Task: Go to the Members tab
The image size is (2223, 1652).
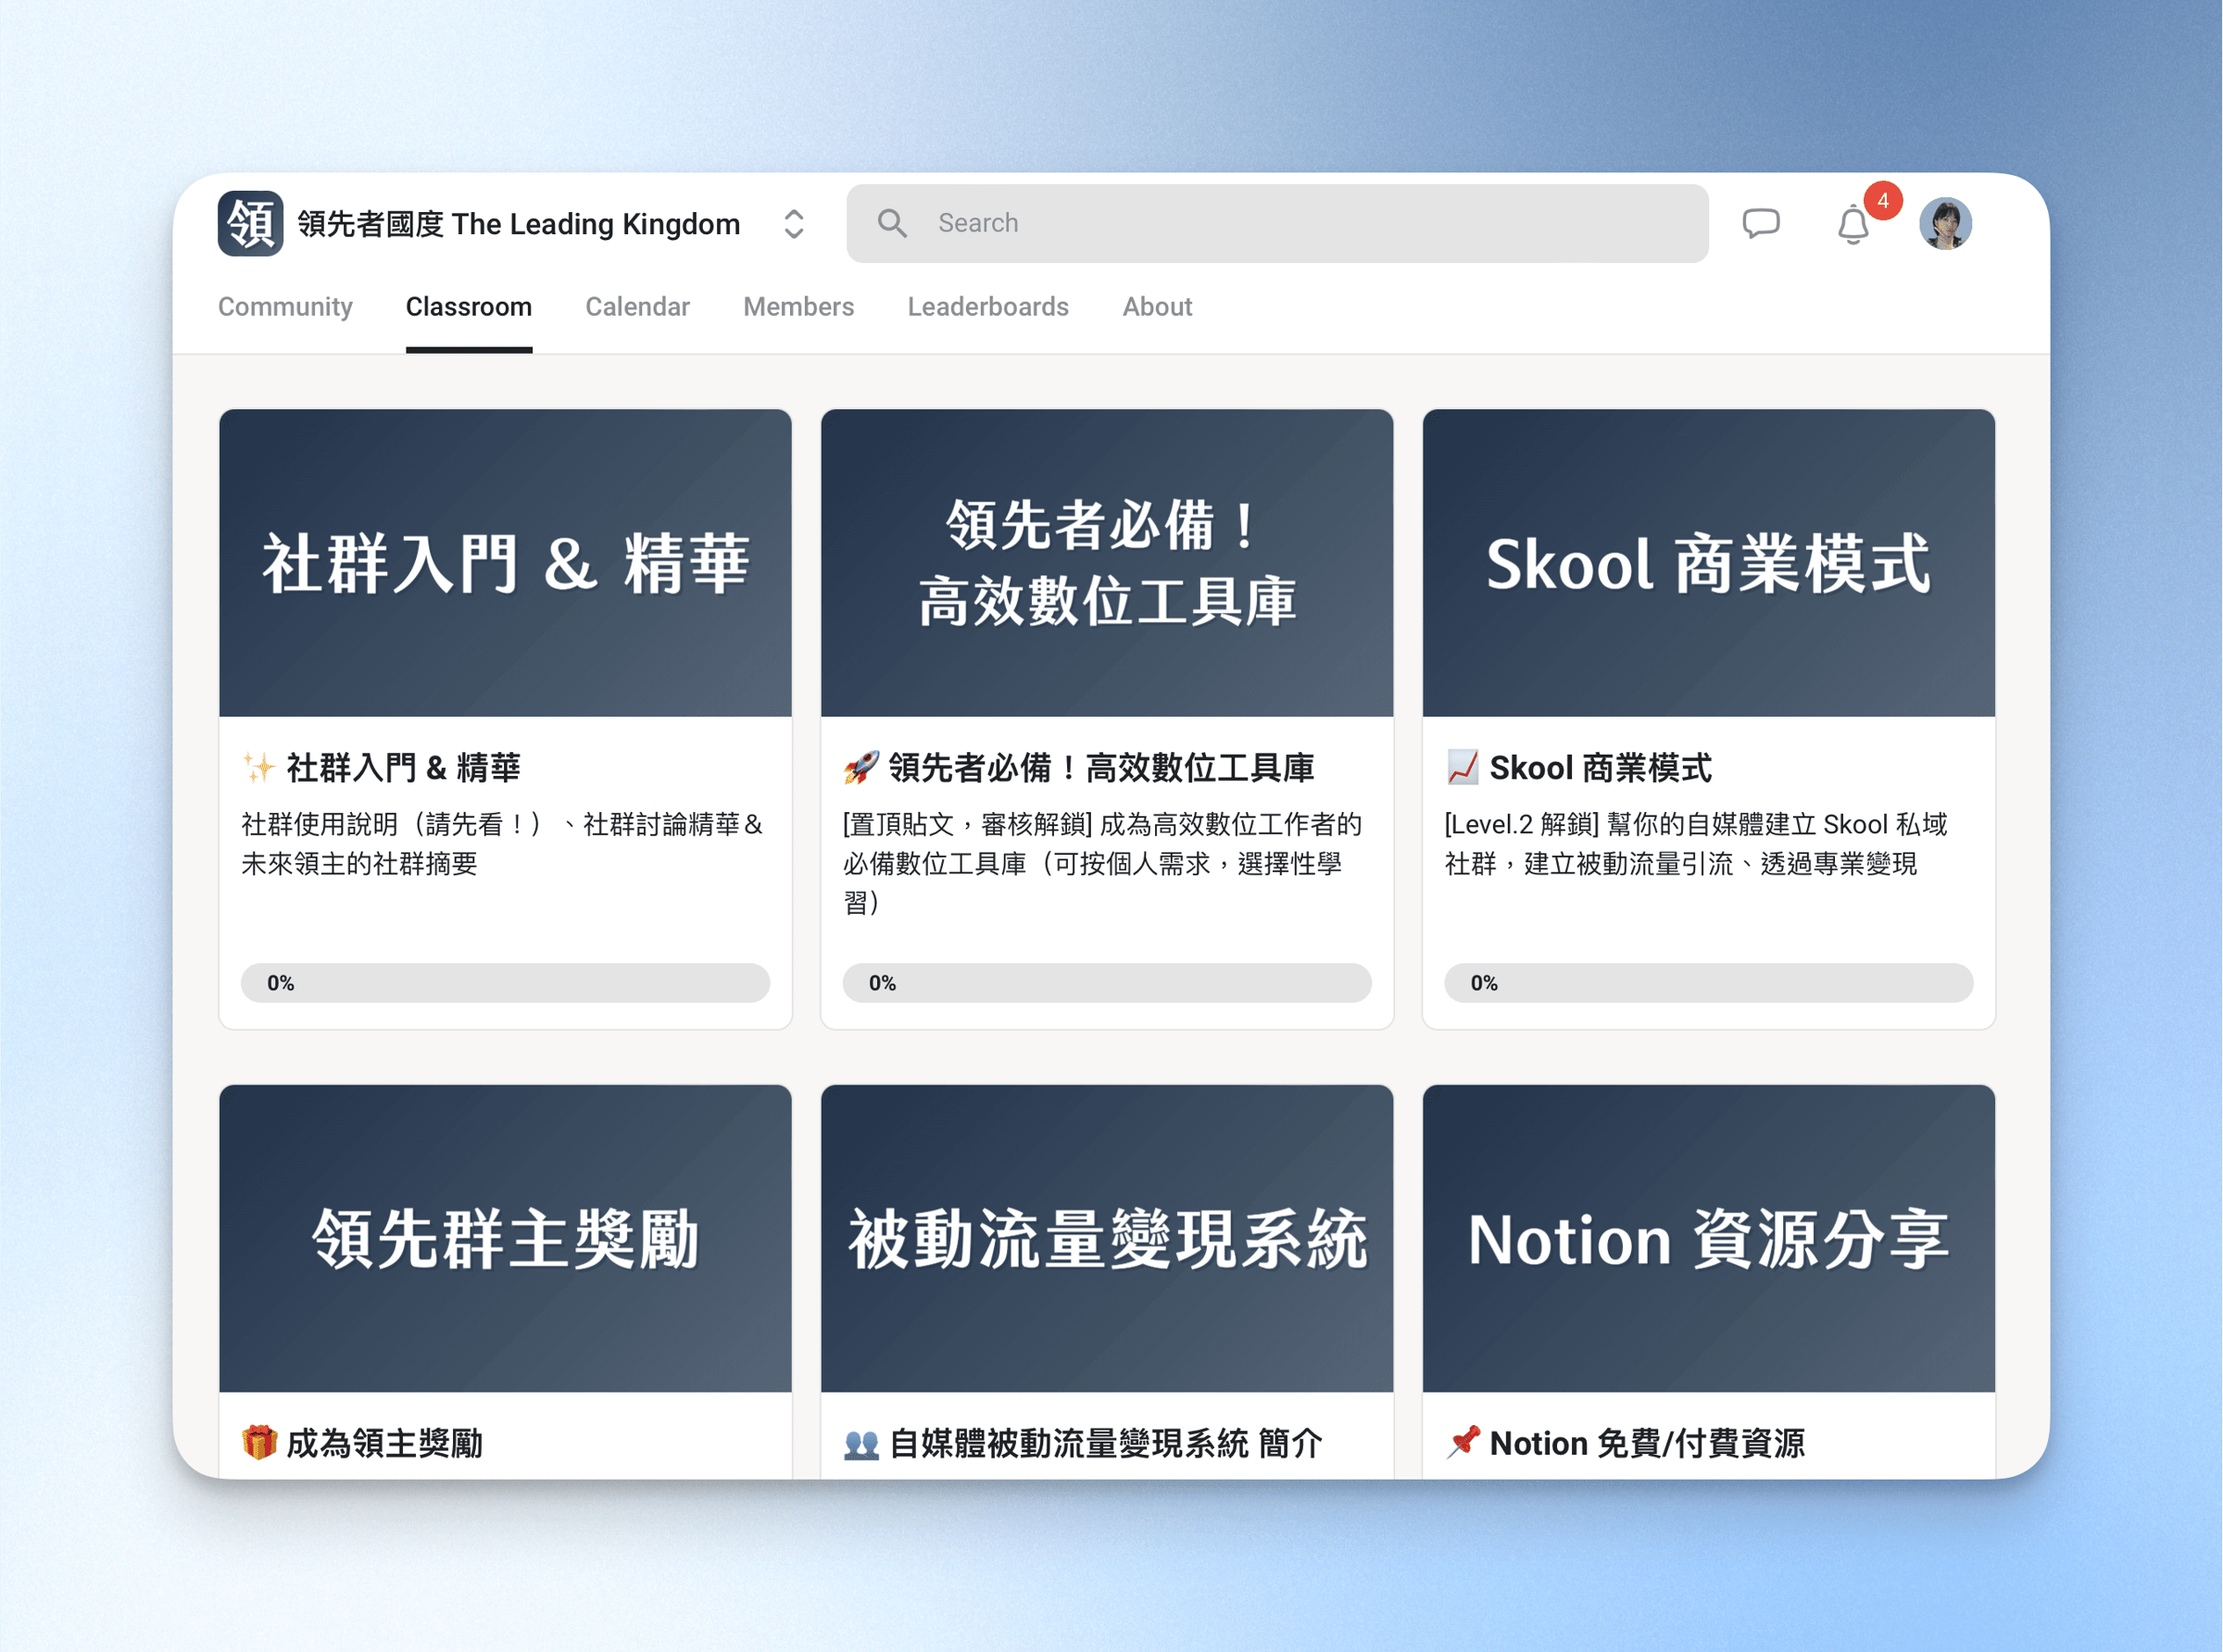Action: click(x=798, y=307)
